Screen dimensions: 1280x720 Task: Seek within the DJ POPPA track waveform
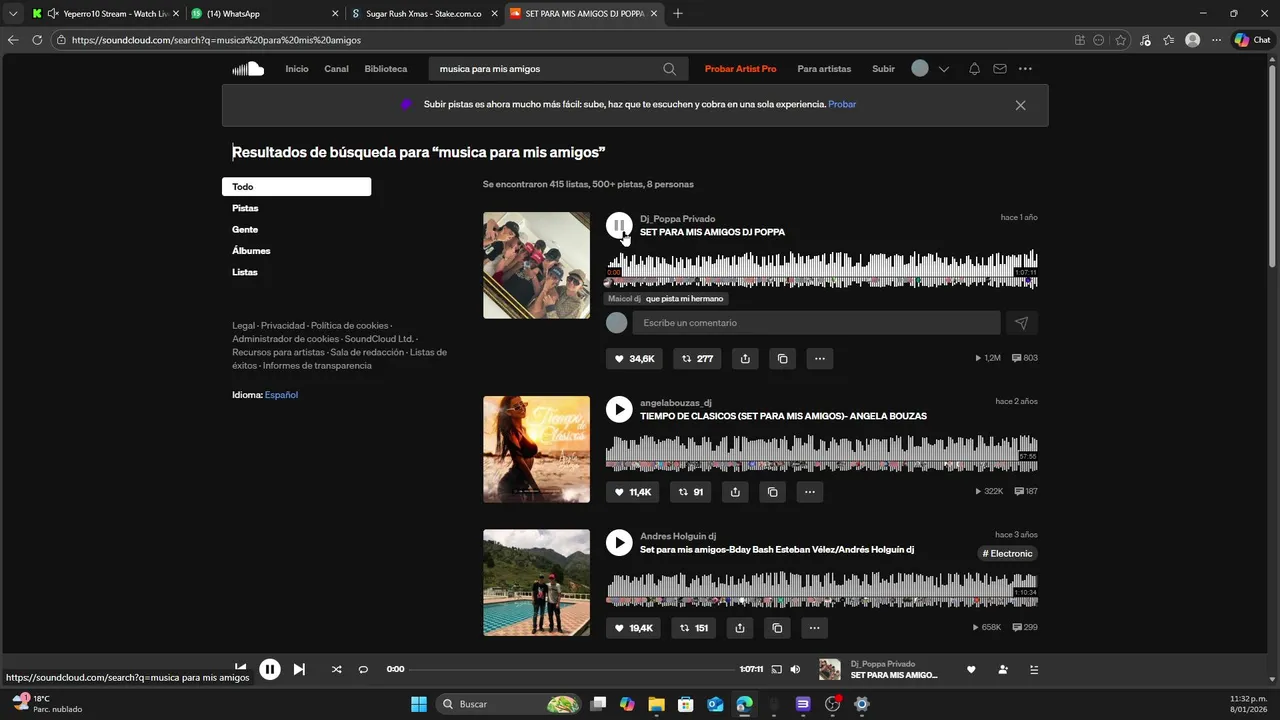tap(821, 269)
